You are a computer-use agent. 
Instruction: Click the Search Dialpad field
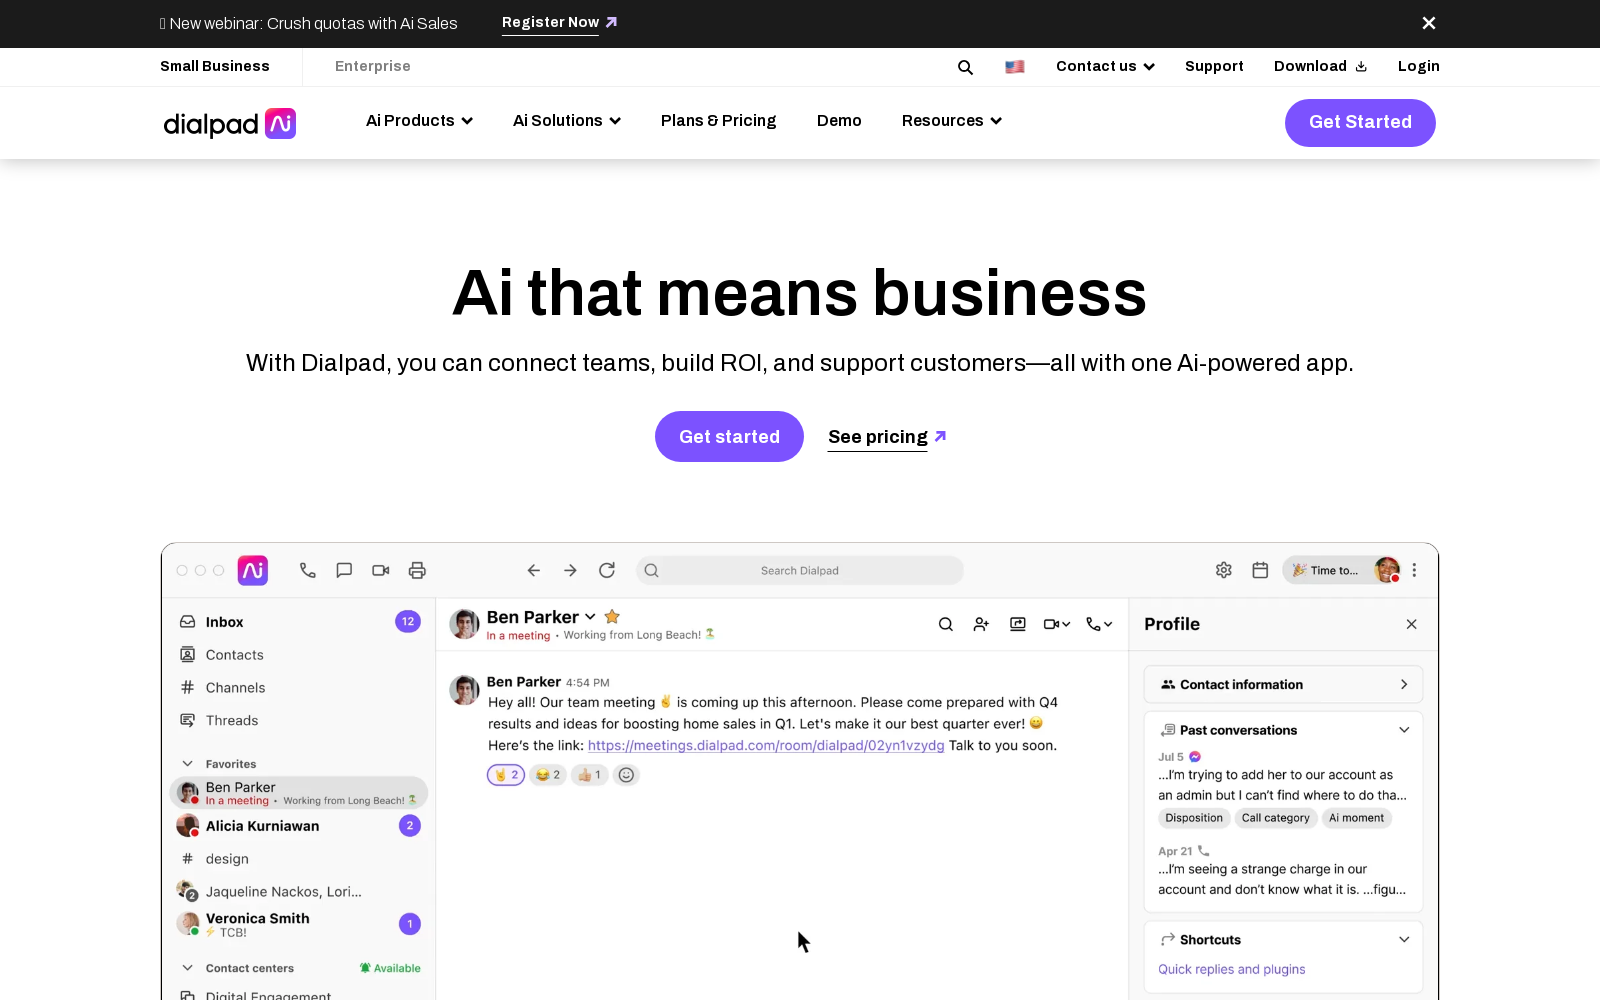click(x=800, y=571)
